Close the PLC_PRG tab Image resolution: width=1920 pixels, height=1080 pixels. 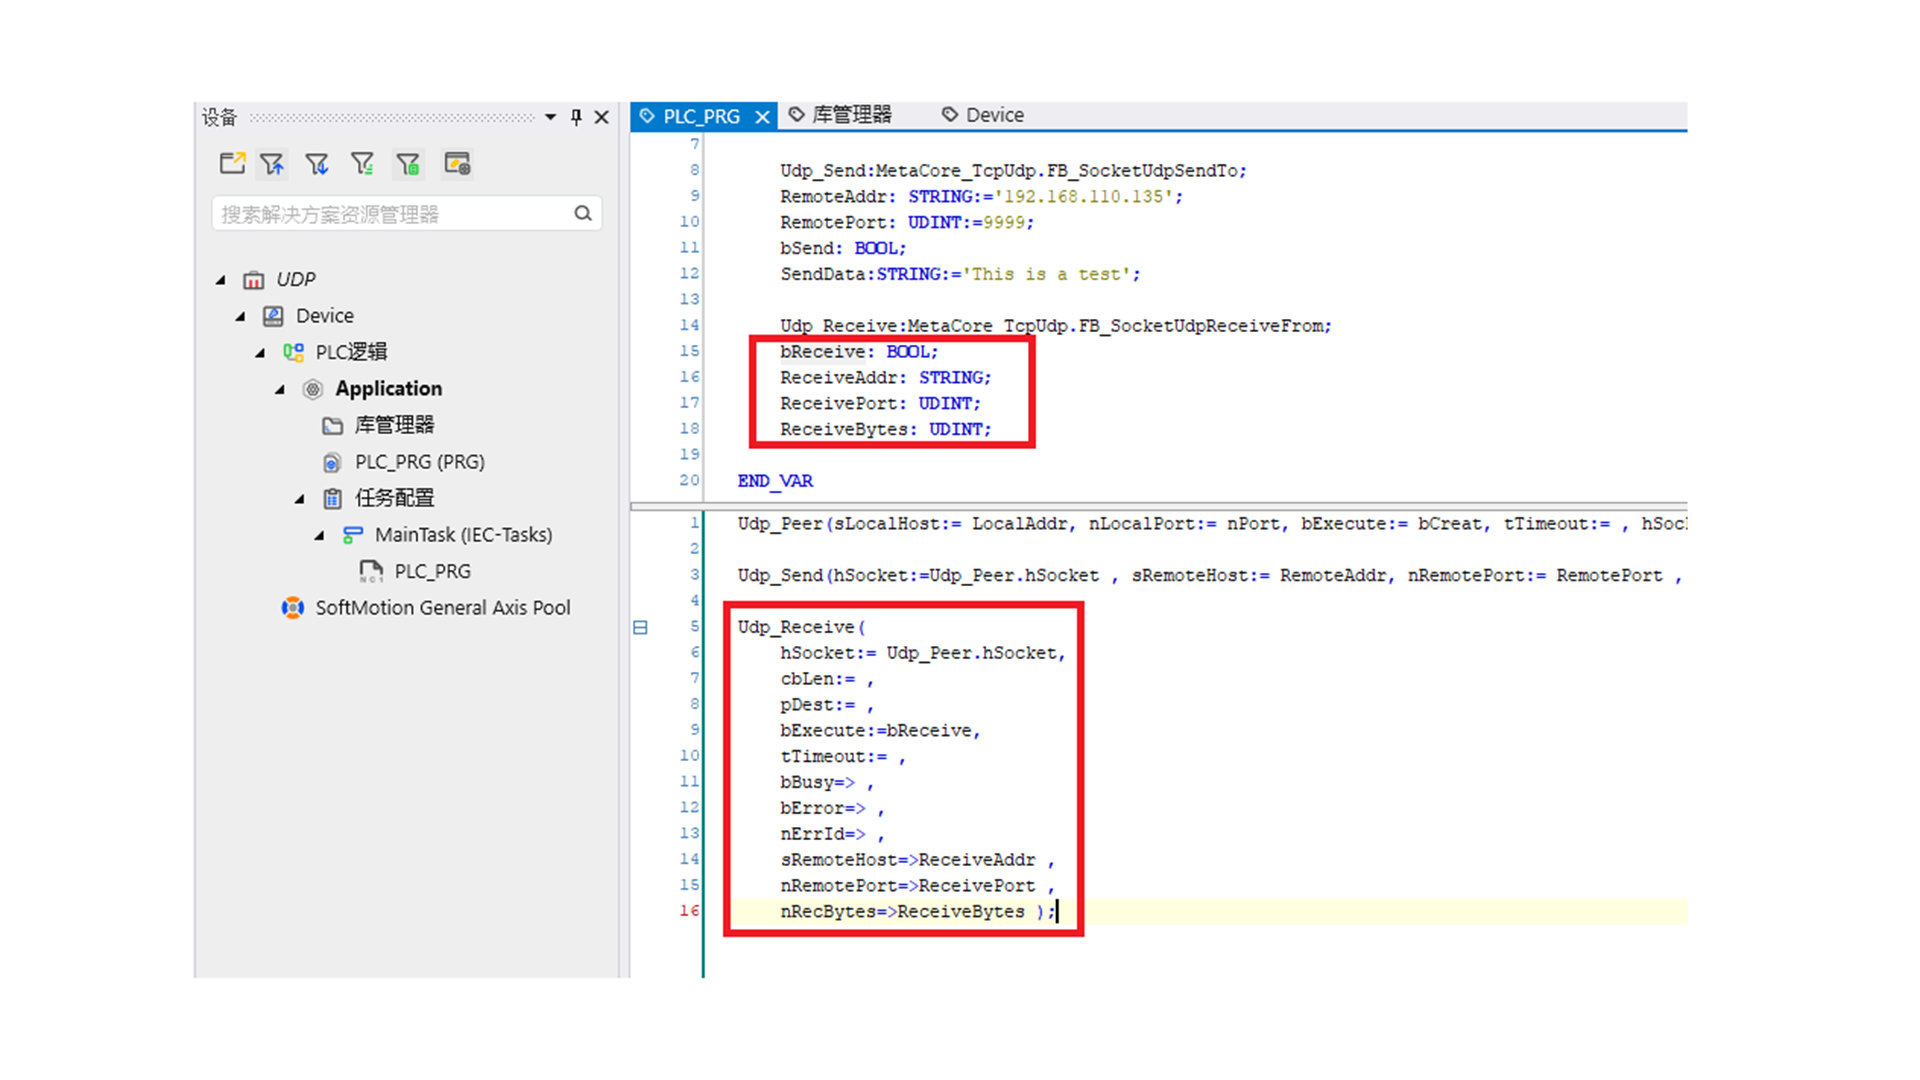pyautogui.click(x=763, y=117)
